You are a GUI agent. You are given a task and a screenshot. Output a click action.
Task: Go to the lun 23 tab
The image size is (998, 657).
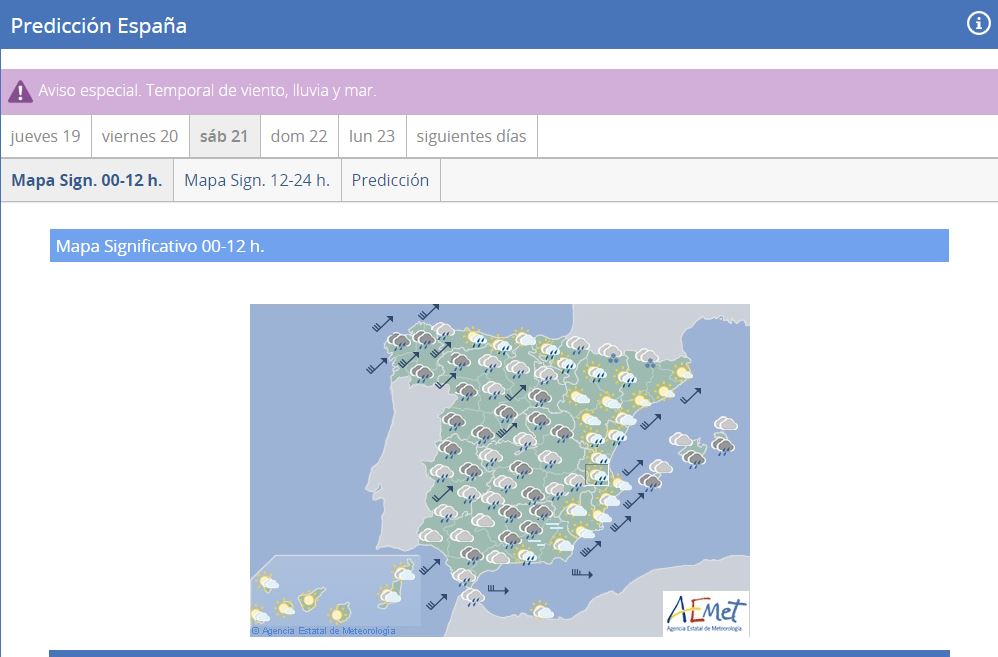tap(372, 137)
